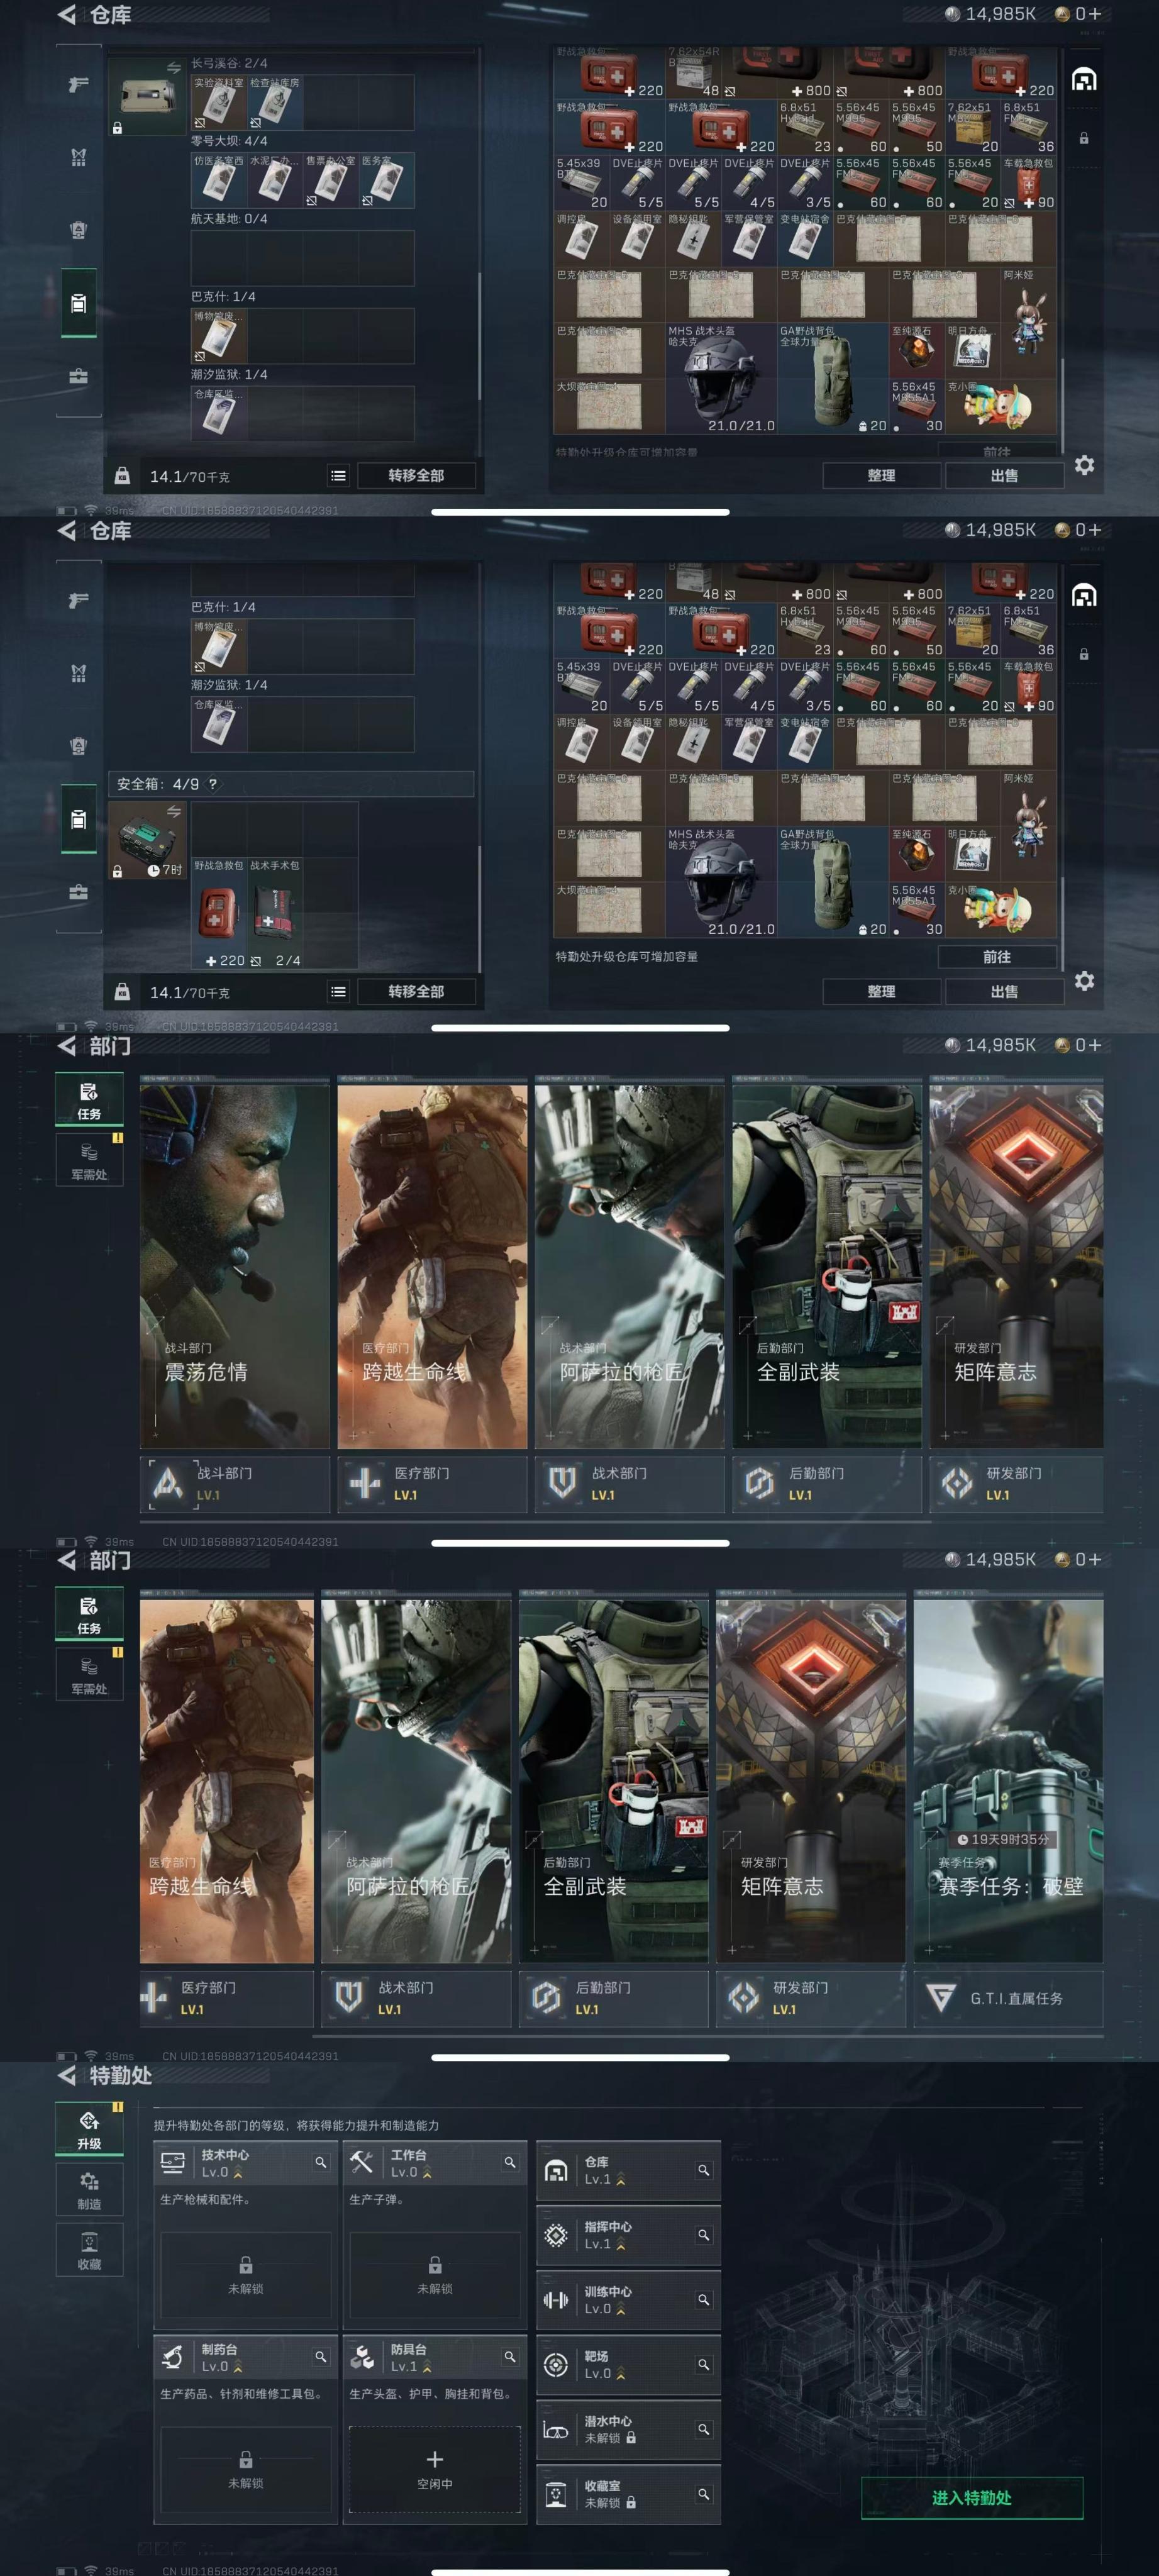
Task: Open the G.T.I.直属任务 tab
Action: pos(1008,1998)
